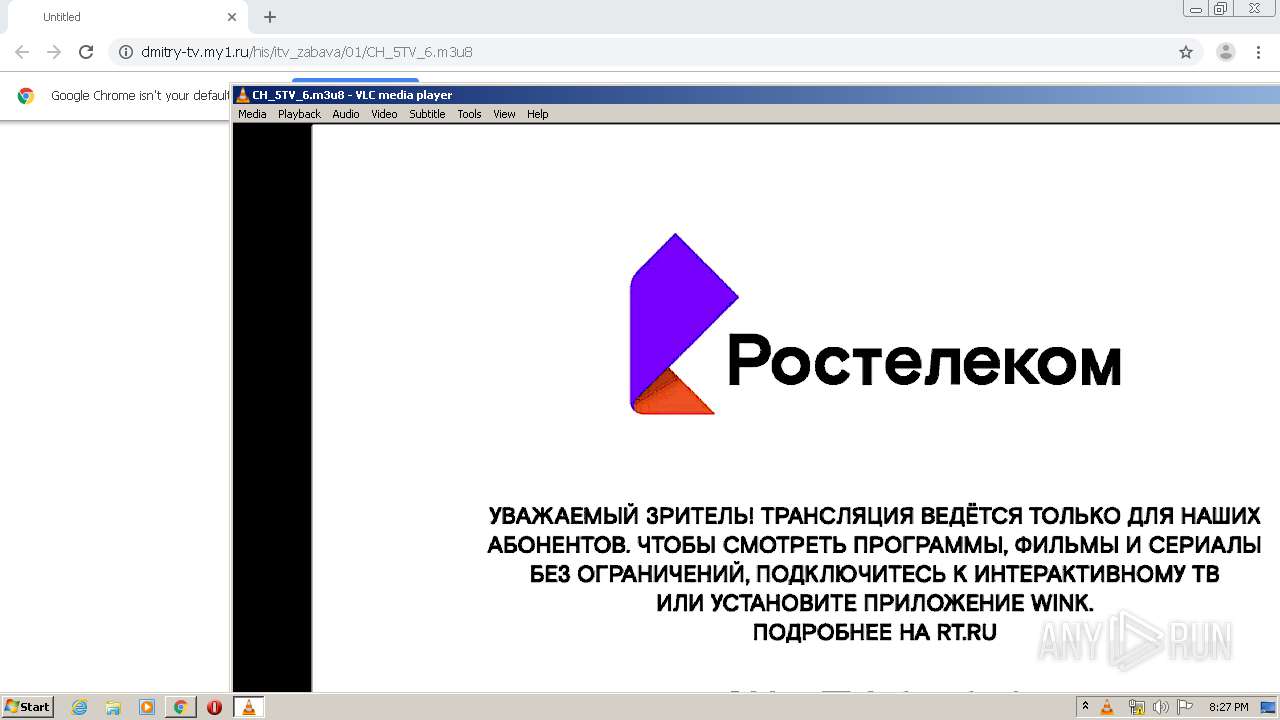Open the network tray icon
Screen dimensions: 1280x720
1136,707
